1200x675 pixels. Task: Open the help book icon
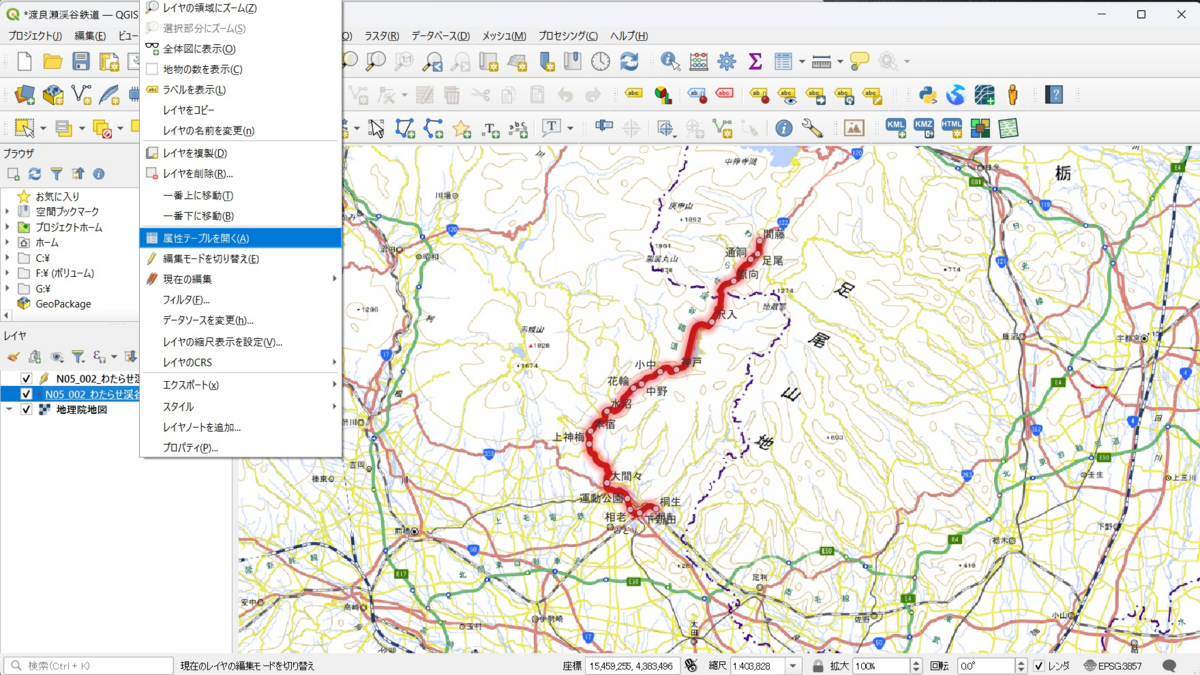(x=1054, y=95)
